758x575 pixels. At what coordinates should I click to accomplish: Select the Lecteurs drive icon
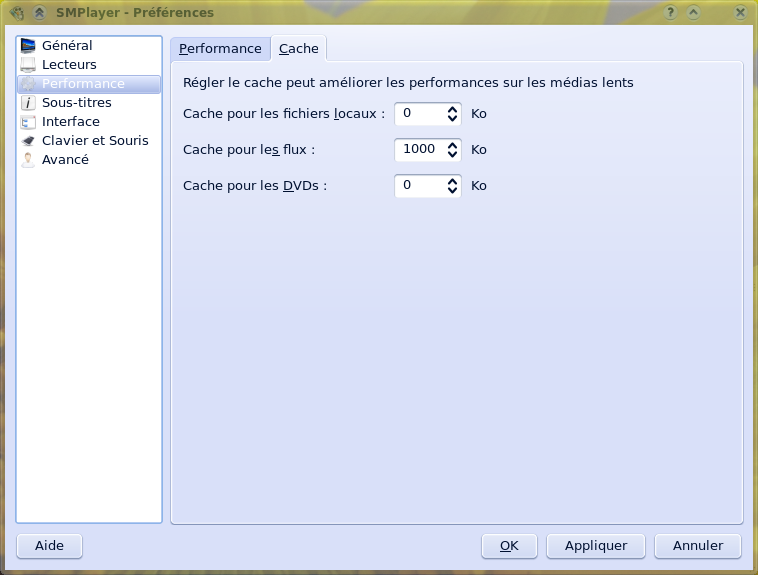point(28,65)
